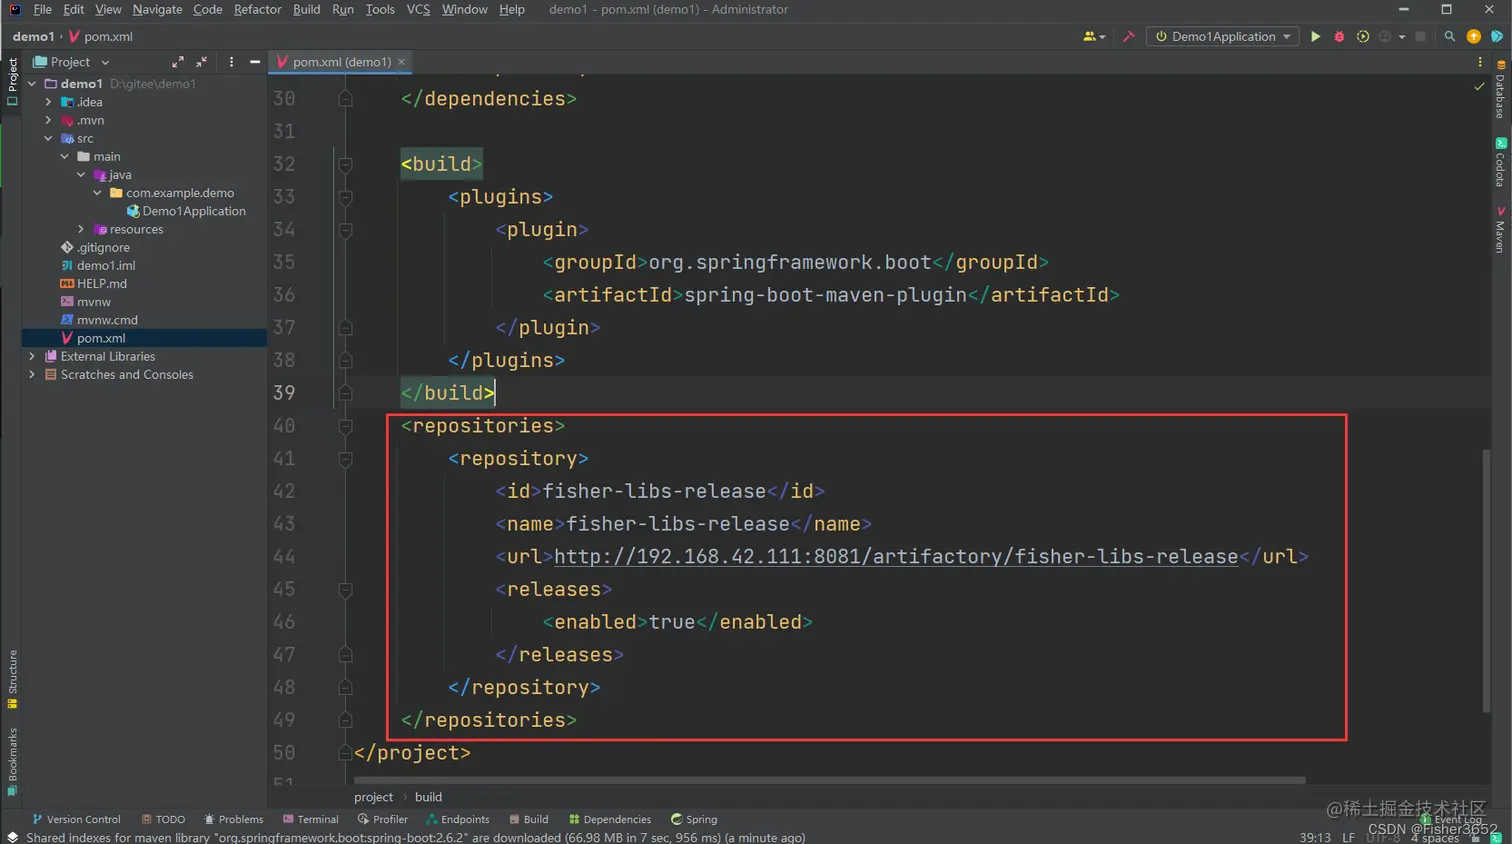This screenshot has width=1512, height=844.
Task: Open the Dependencies tool window
Action: coord(609,819)
